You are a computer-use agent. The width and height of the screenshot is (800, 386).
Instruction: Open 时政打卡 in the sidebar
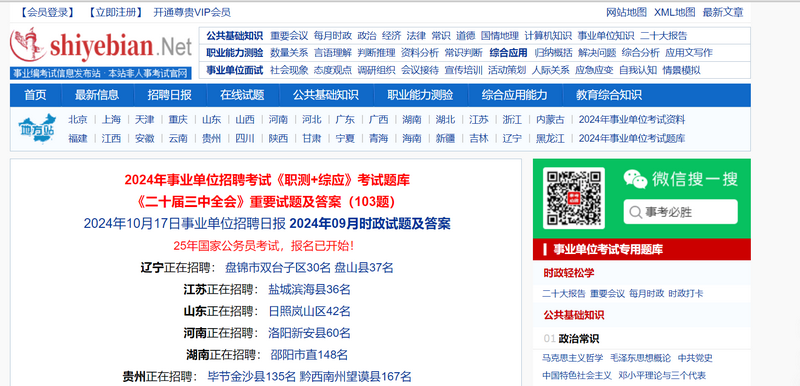[x=686, y=293]
